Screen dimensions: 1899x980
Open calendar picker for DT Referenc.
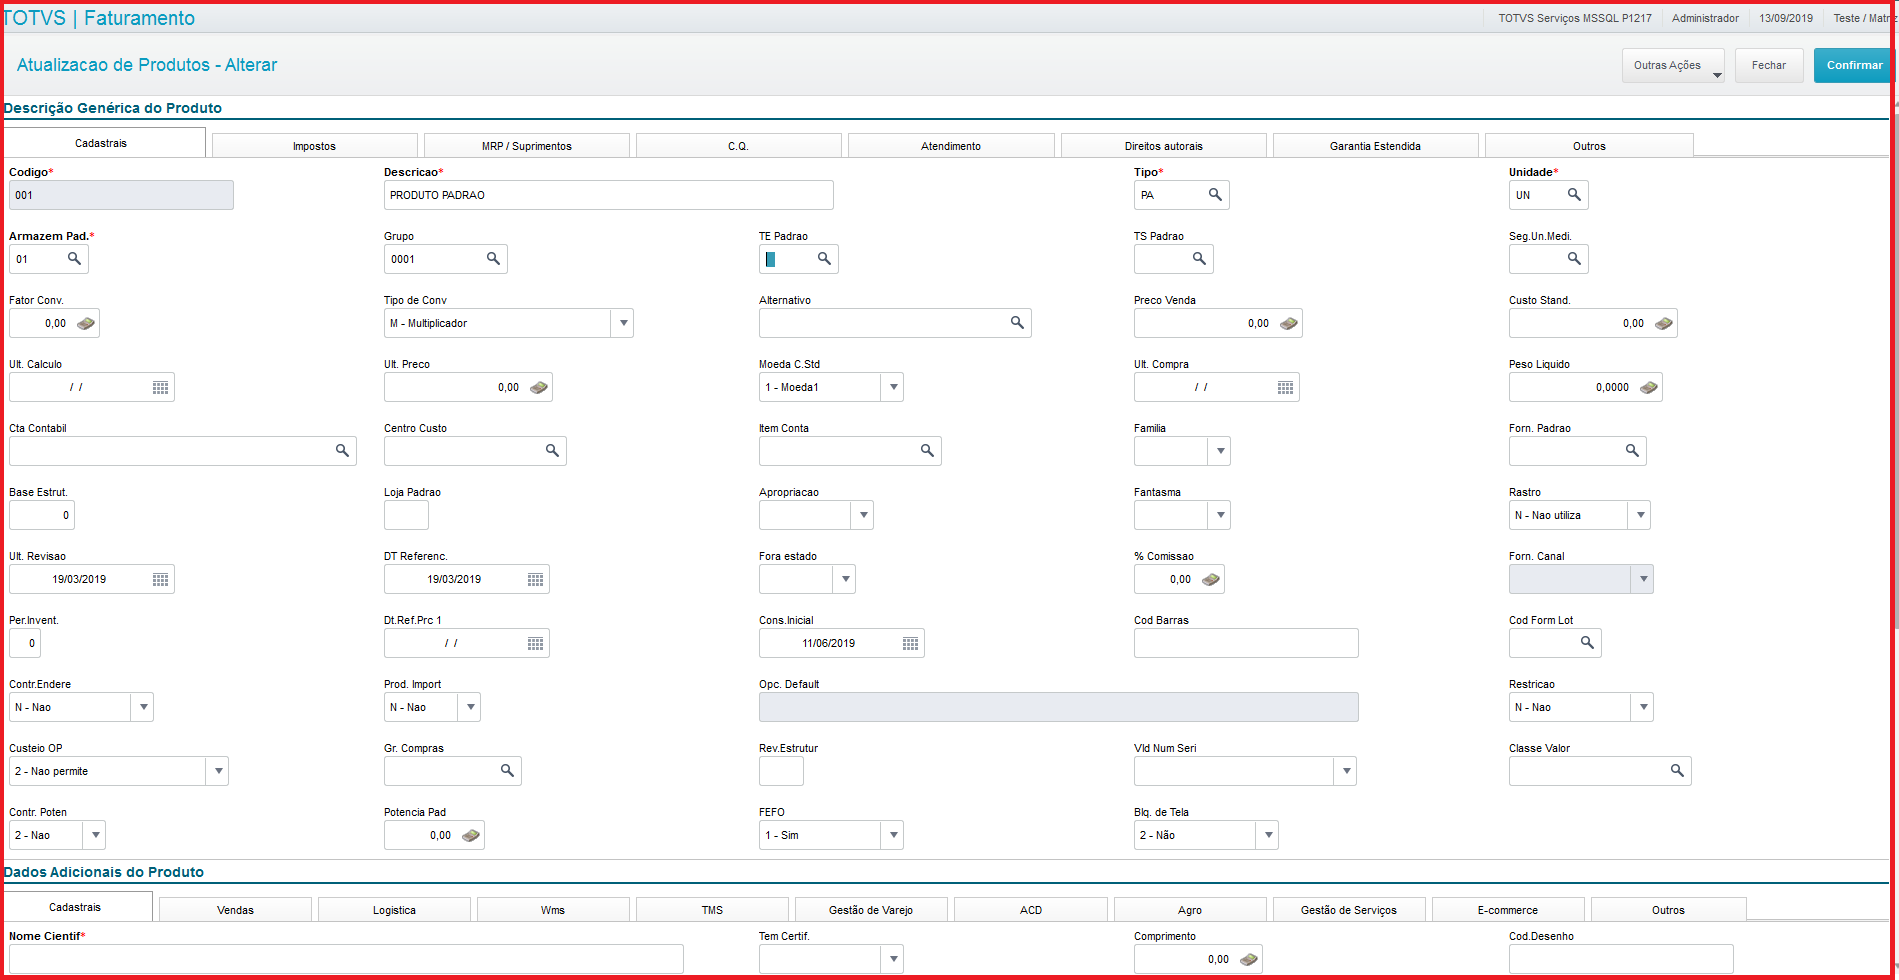coord(535,579)
